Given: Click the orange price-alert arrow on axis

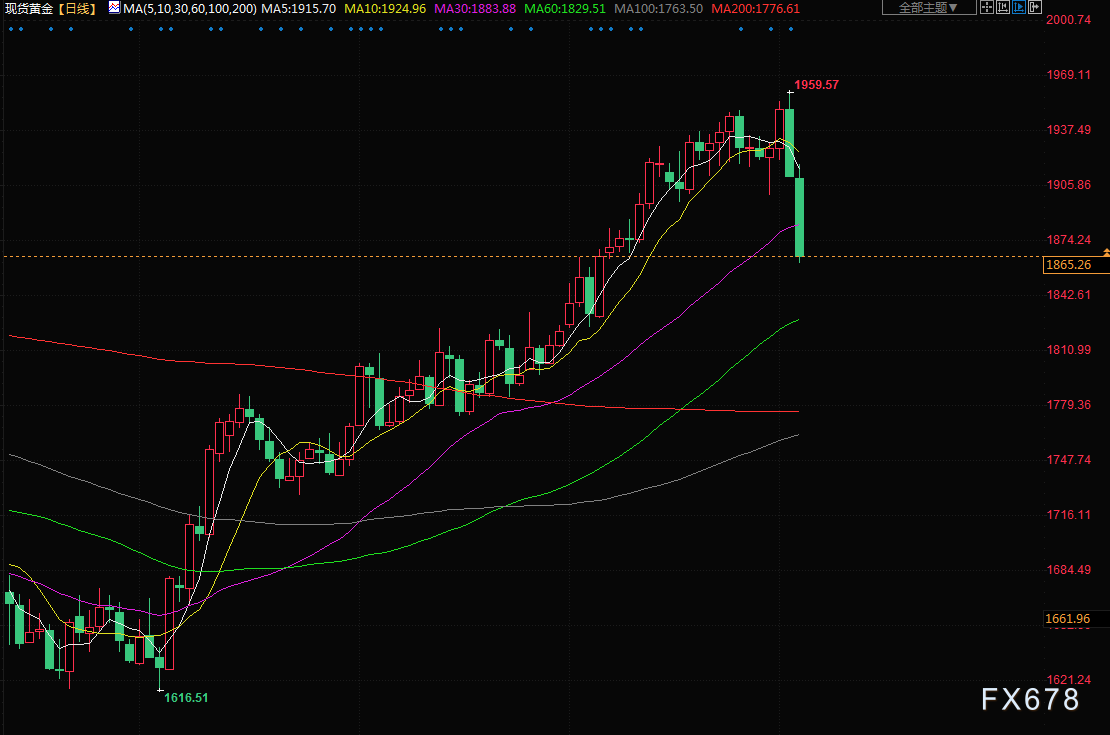Looking at the screenshot, I should coord(1106,252).
